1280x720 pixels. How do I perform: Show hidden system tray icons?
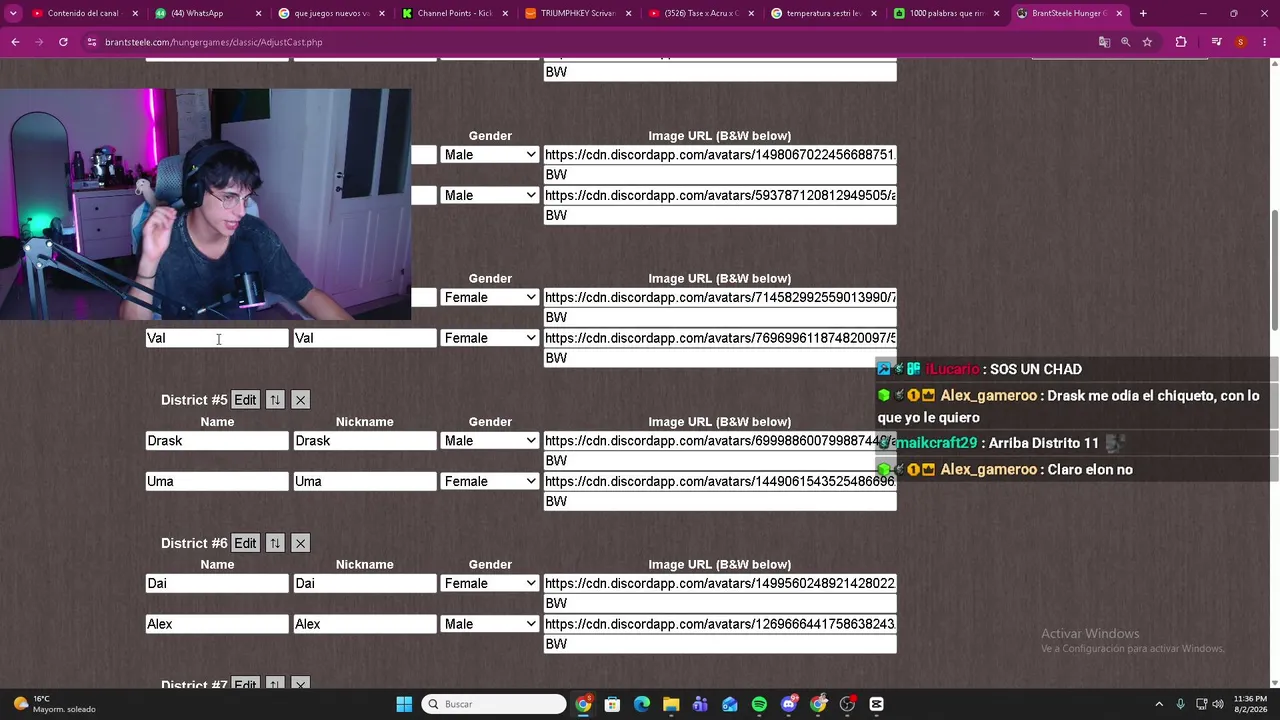point(1159,704)
